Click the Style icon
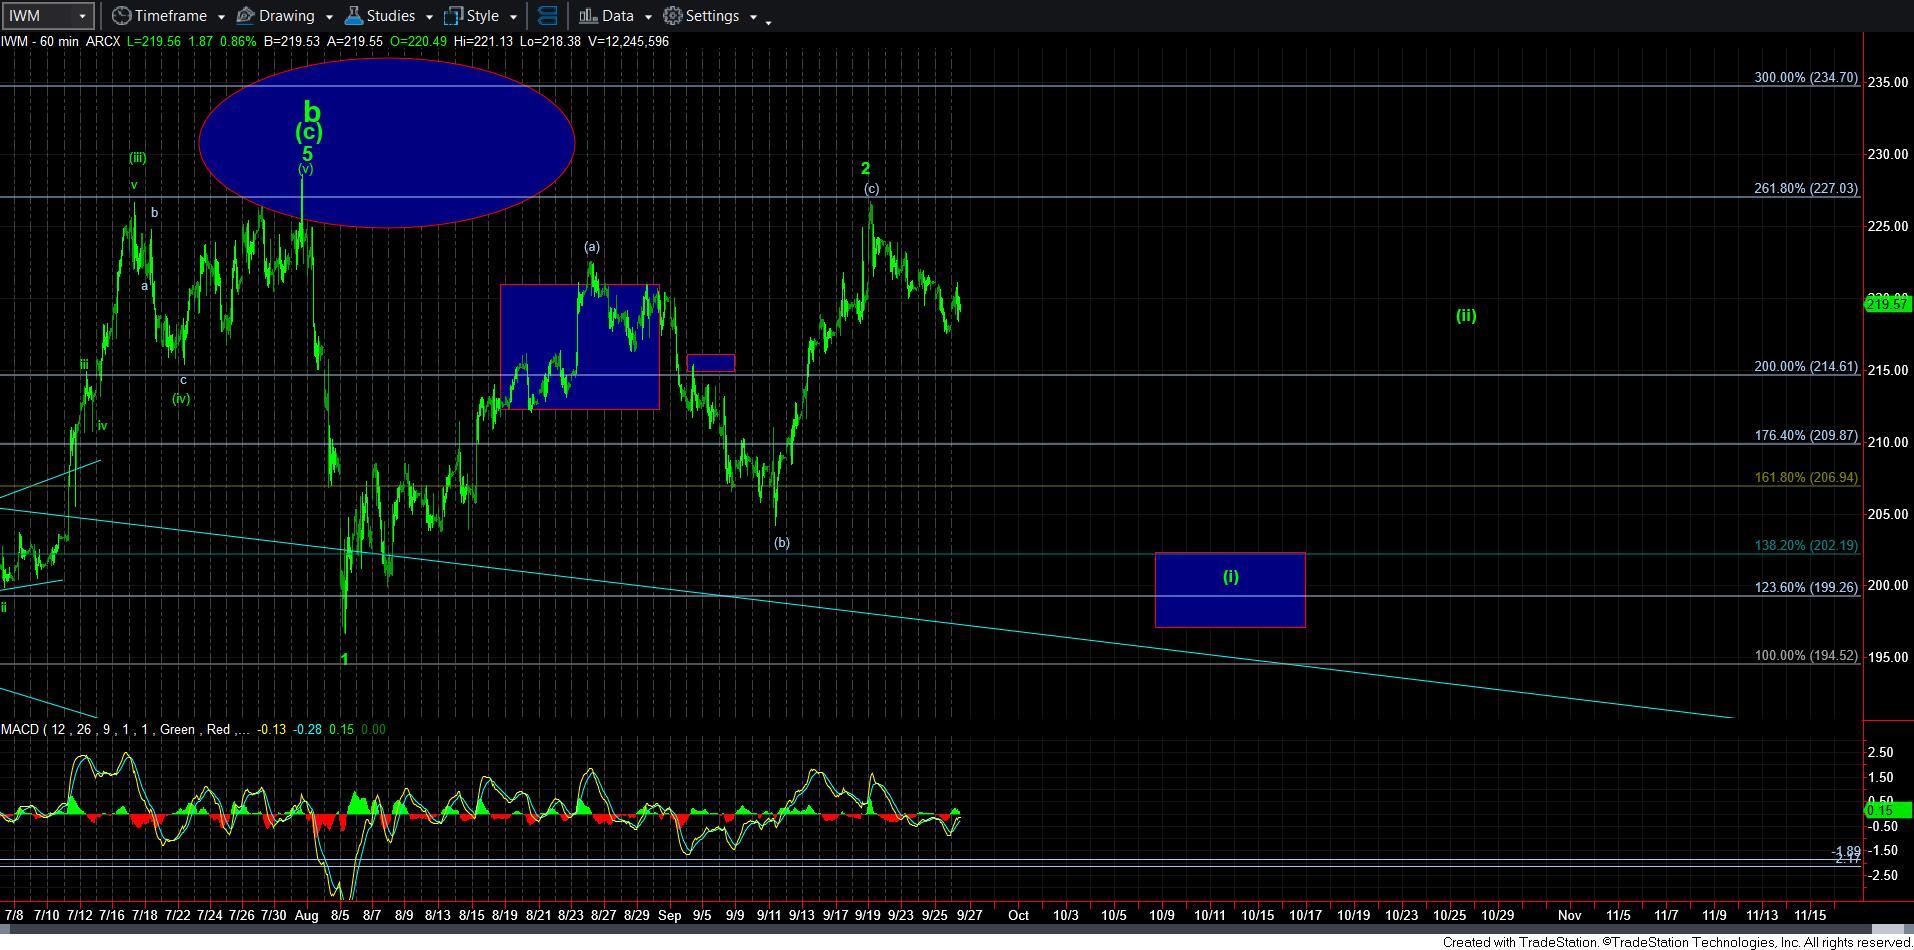This screenshot has width=1914, height=950. pos(453,16)
